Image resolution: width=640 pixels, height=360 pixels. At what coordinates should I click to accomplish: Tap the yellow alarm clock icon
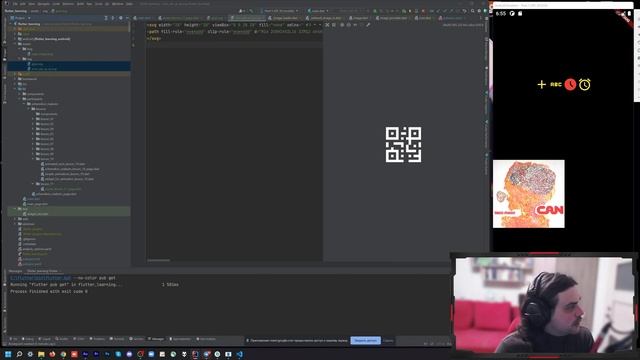point(584,84)
